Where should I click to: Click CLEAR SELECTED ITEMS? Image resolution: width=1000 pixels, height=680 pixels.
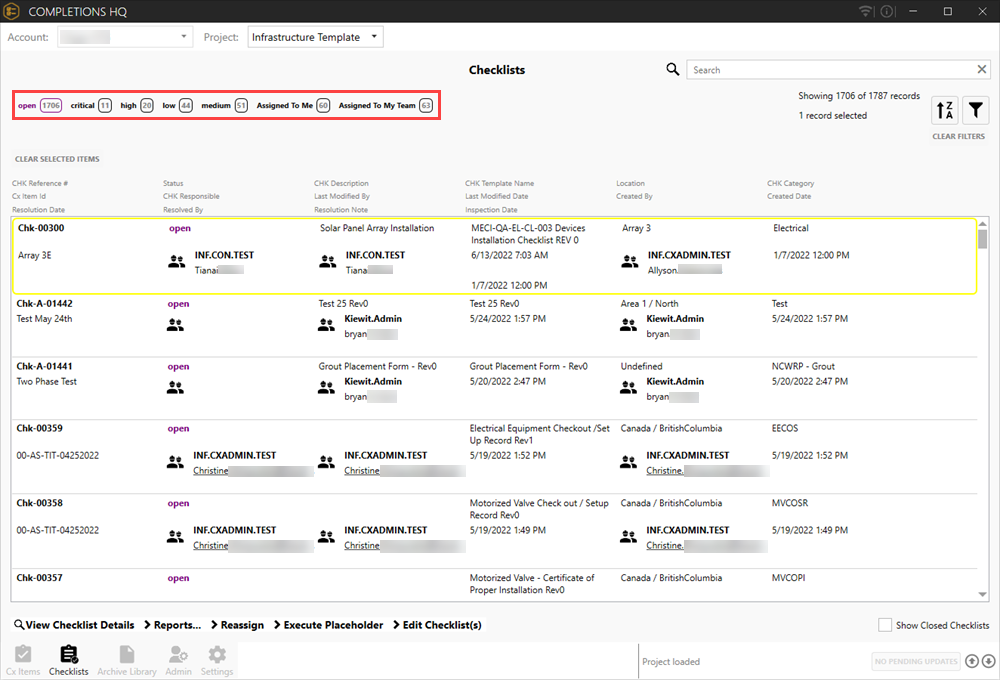57,159
